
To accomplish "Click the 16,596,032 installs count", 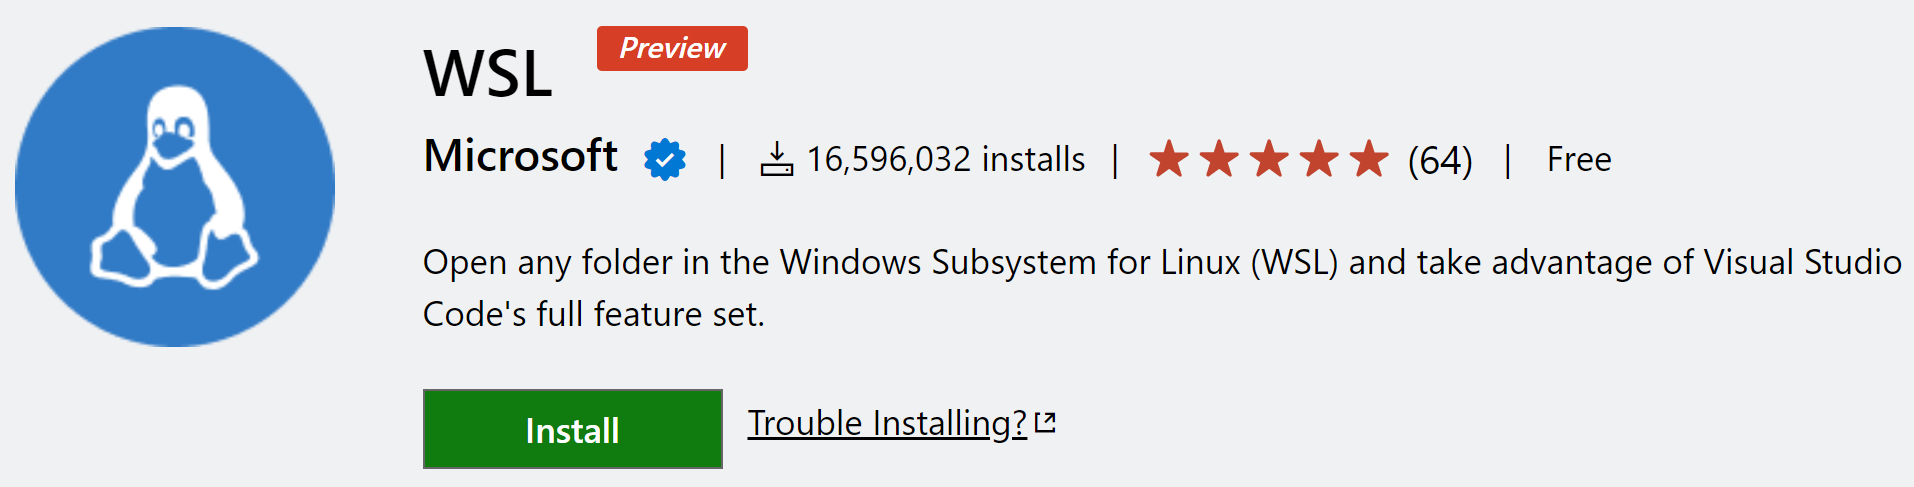I will pyautogui.click(x=945, y=159).
